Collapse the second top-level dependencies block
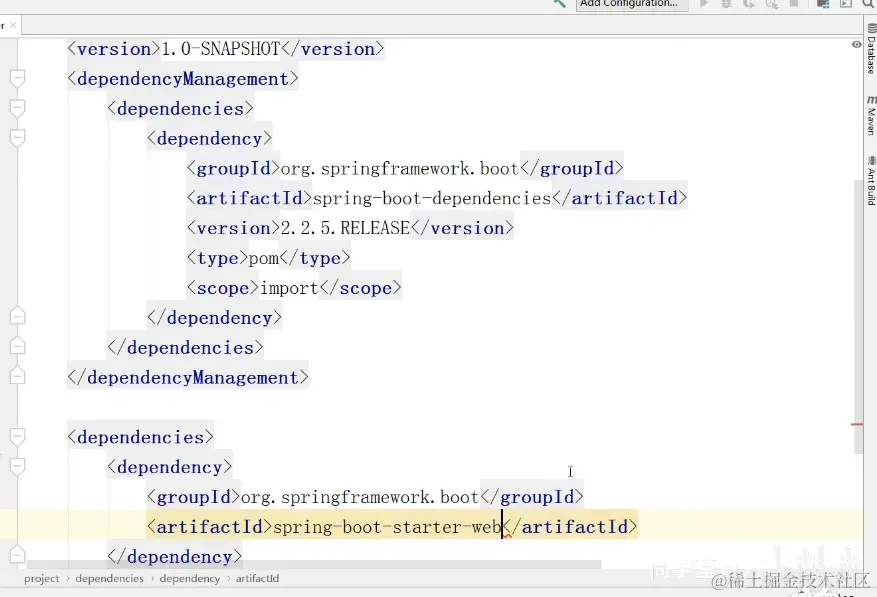877x597 pixels. point(17,436)
